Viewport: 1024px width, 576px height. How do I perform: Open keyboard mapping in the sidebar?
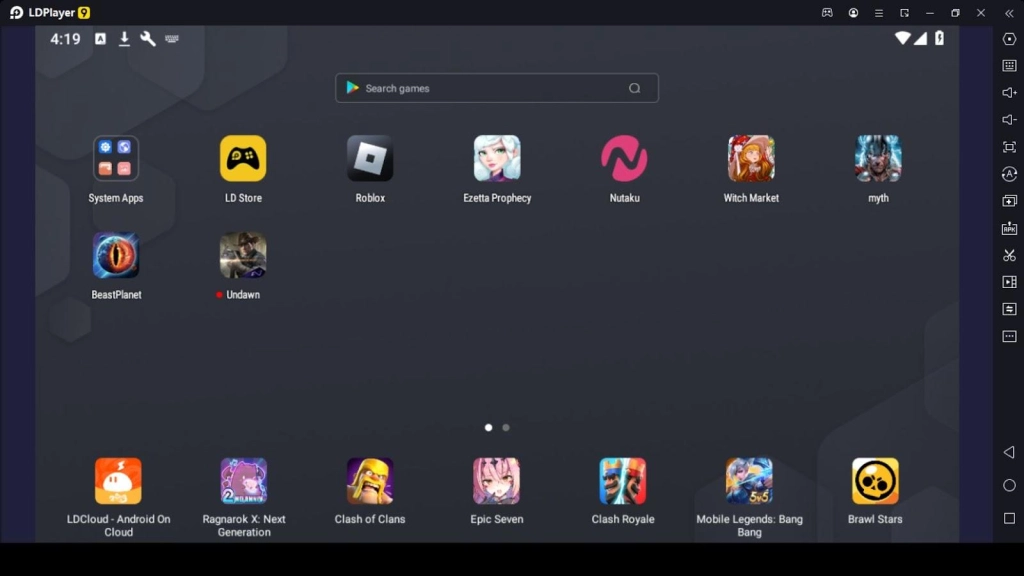click(x=1009, y=66)
